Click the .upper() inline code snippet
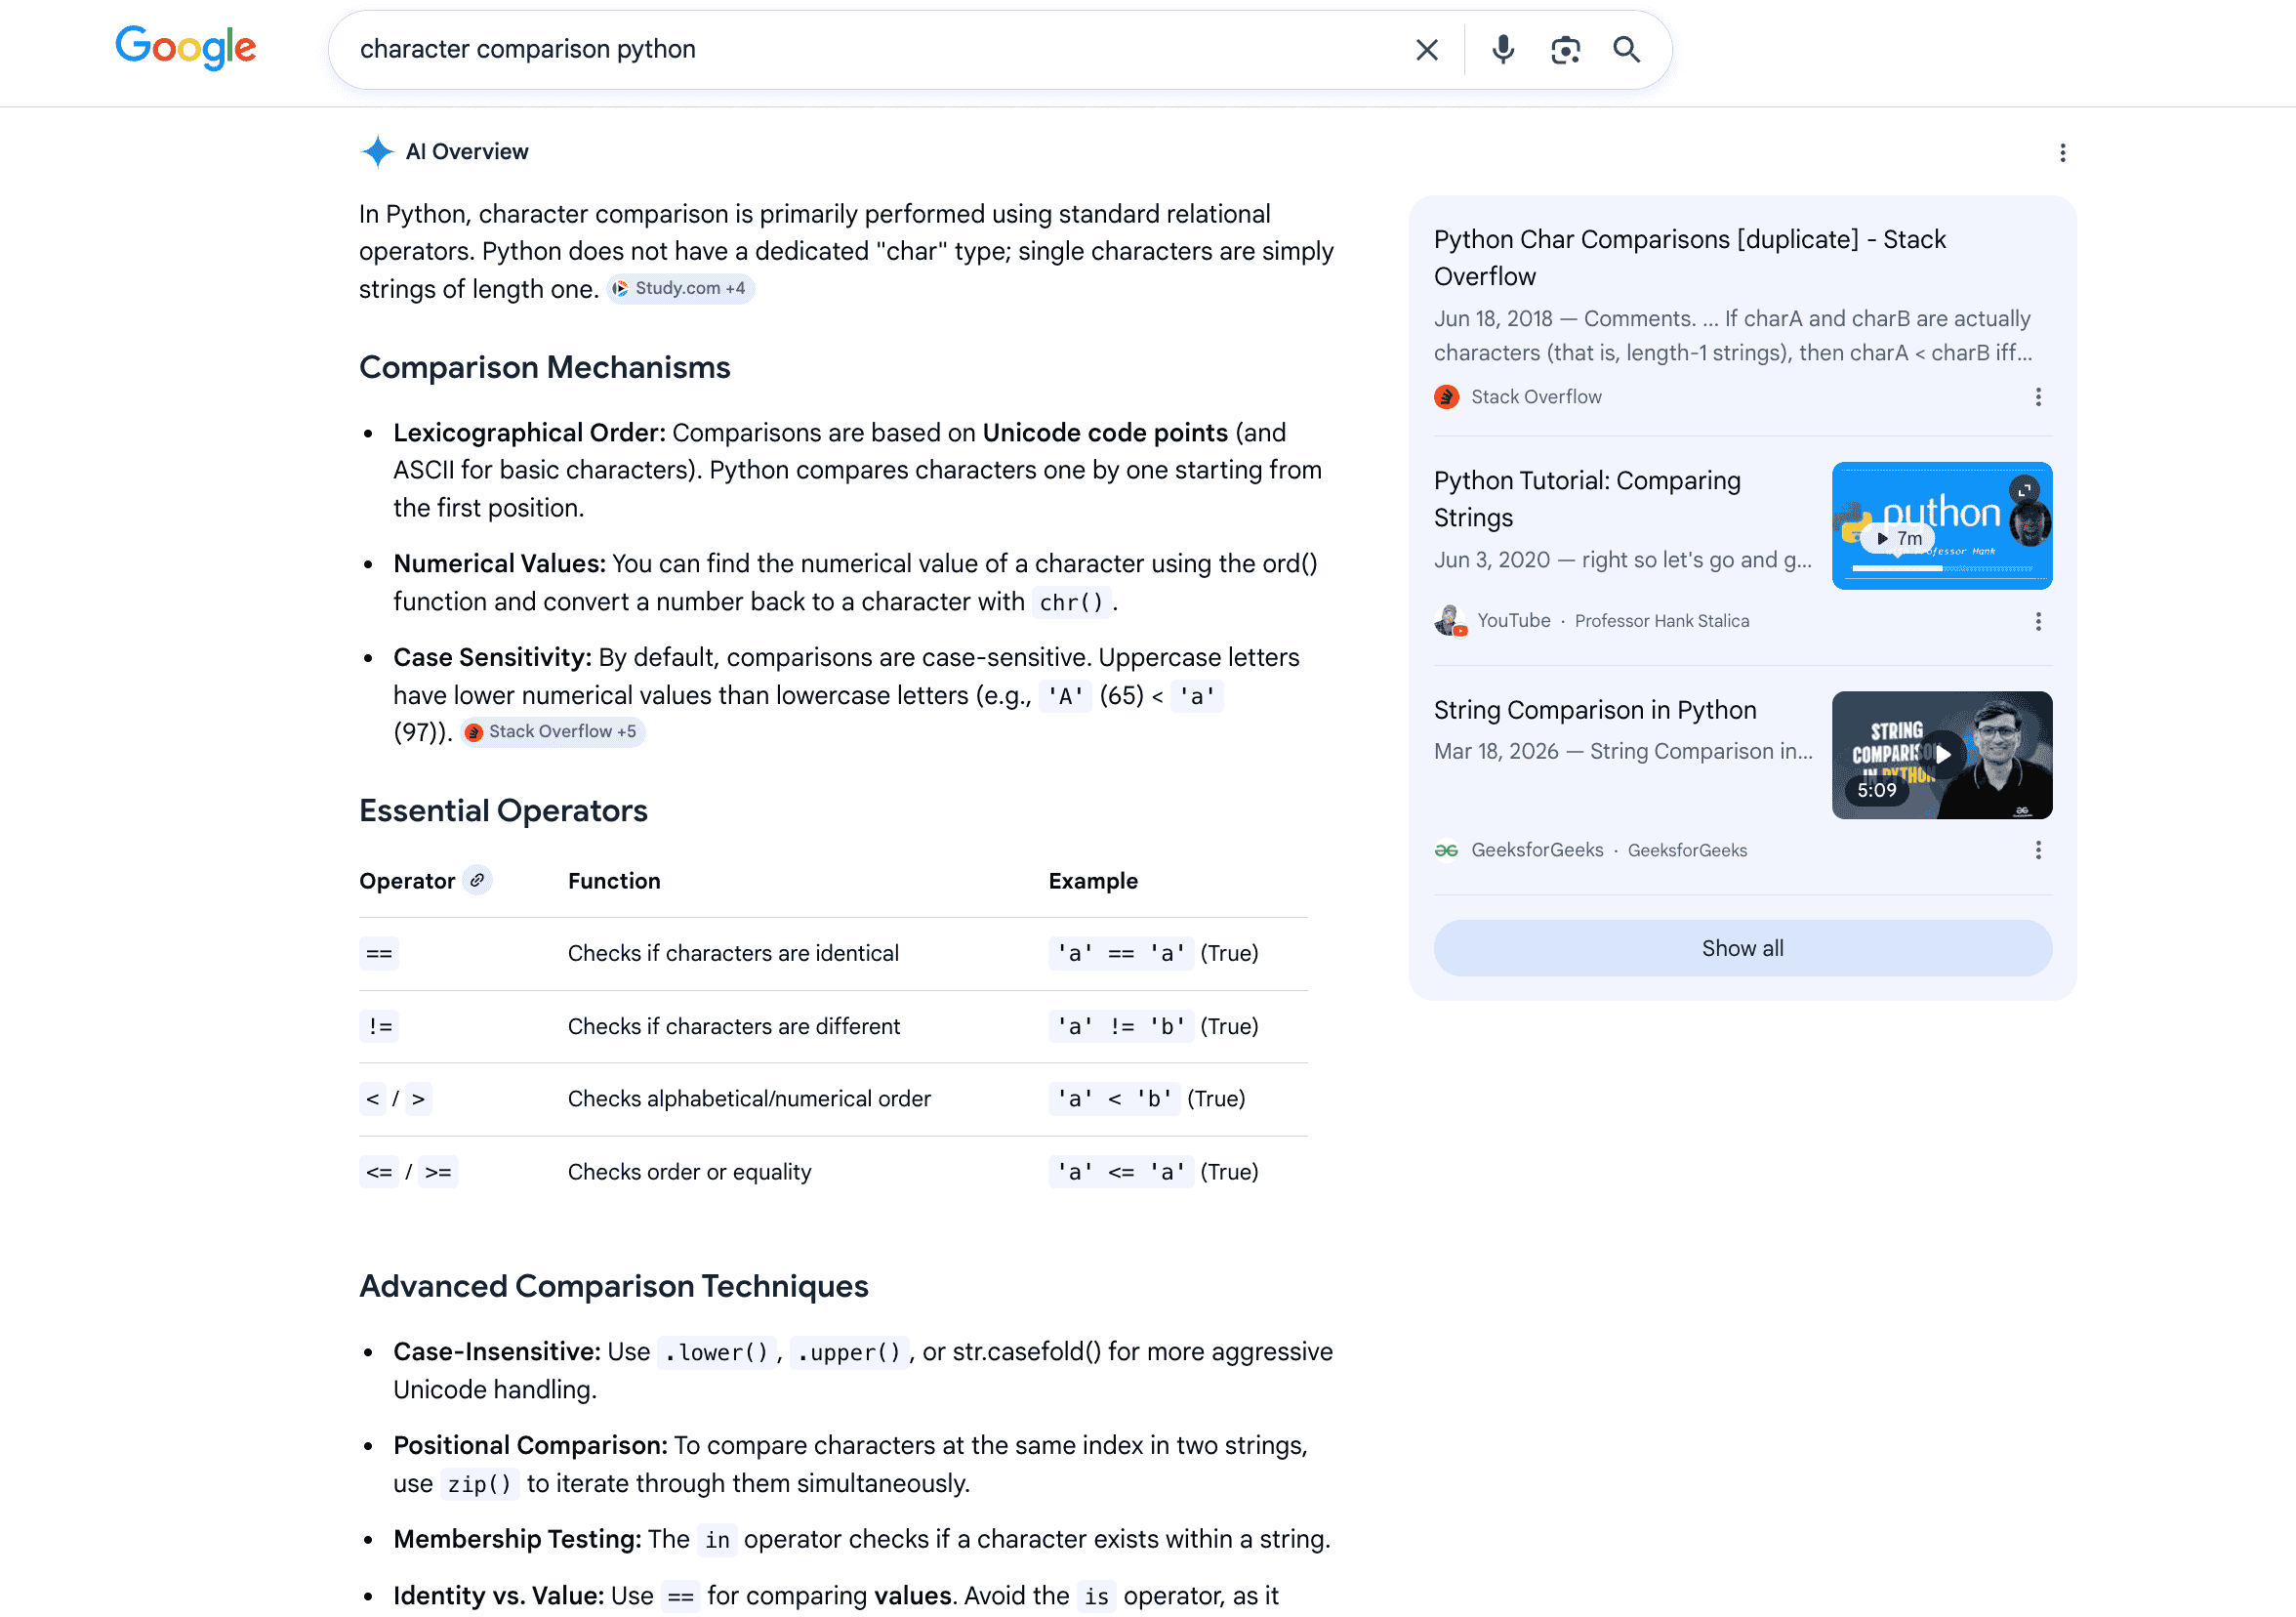2296x1617 pixels. pyautogui.click(x=849, y=1352)
